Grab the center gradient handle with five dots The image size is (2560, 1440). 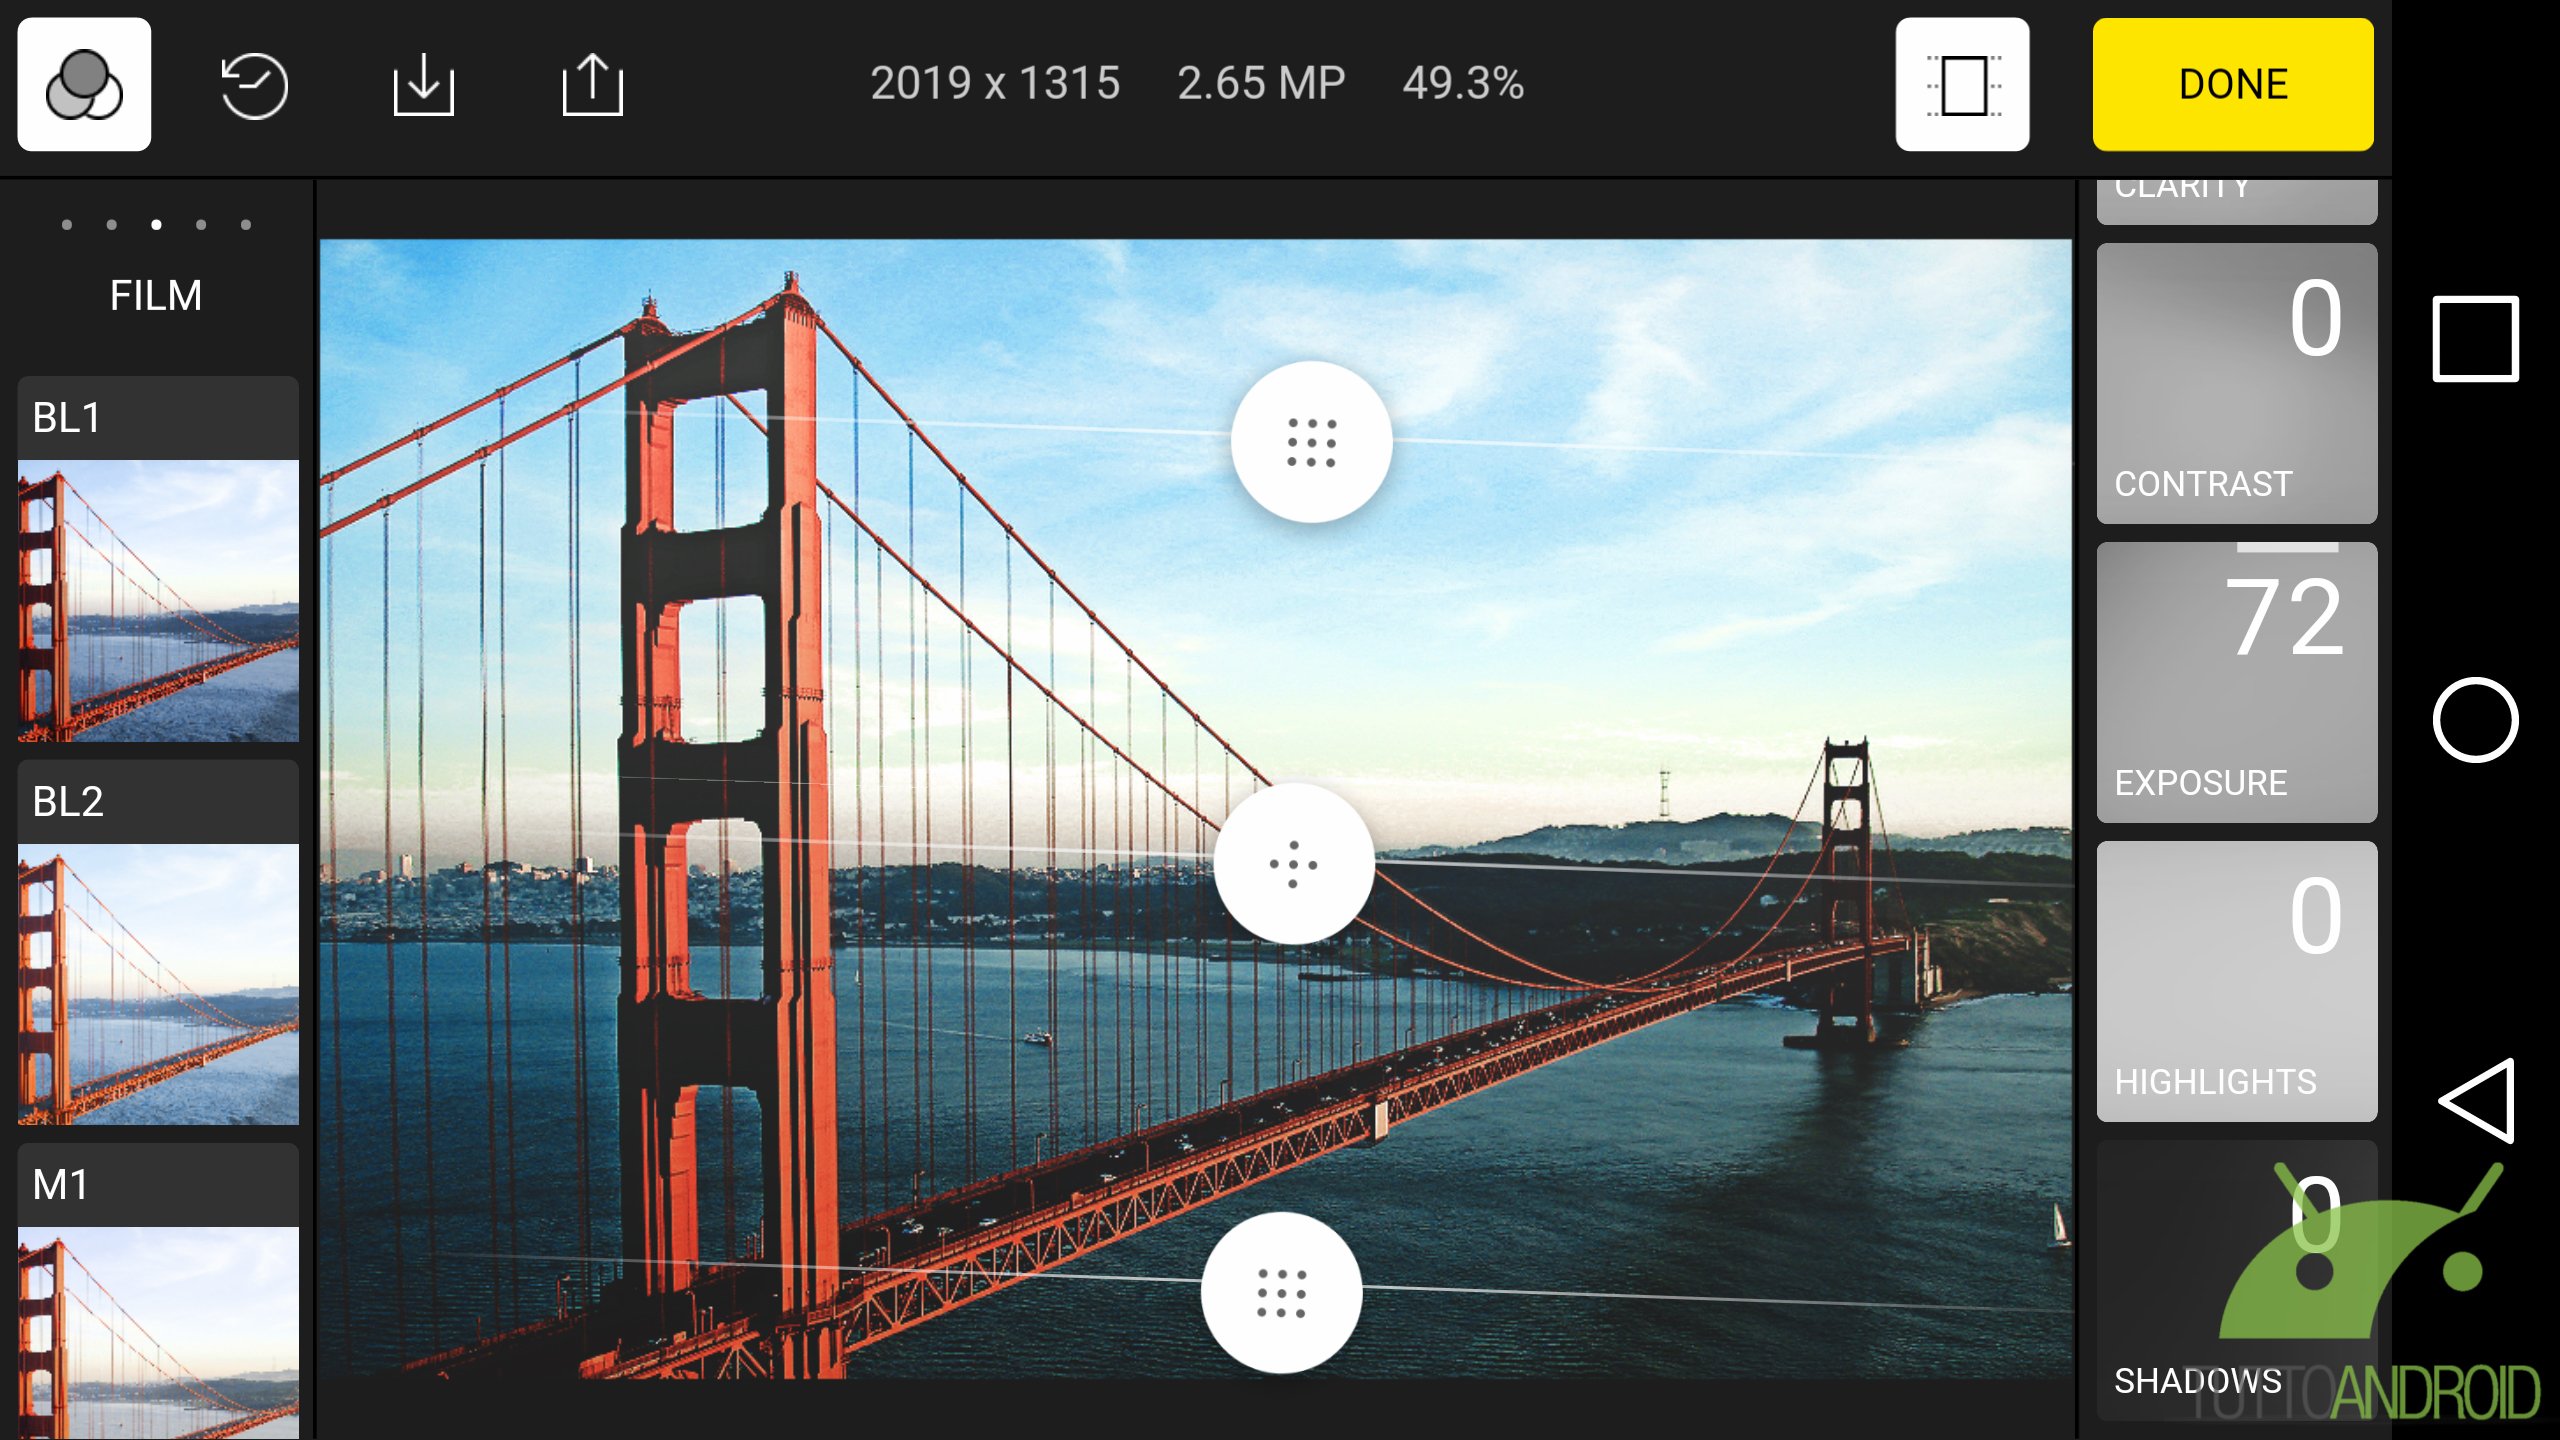pyautogui.click(x=1294, y=864)
